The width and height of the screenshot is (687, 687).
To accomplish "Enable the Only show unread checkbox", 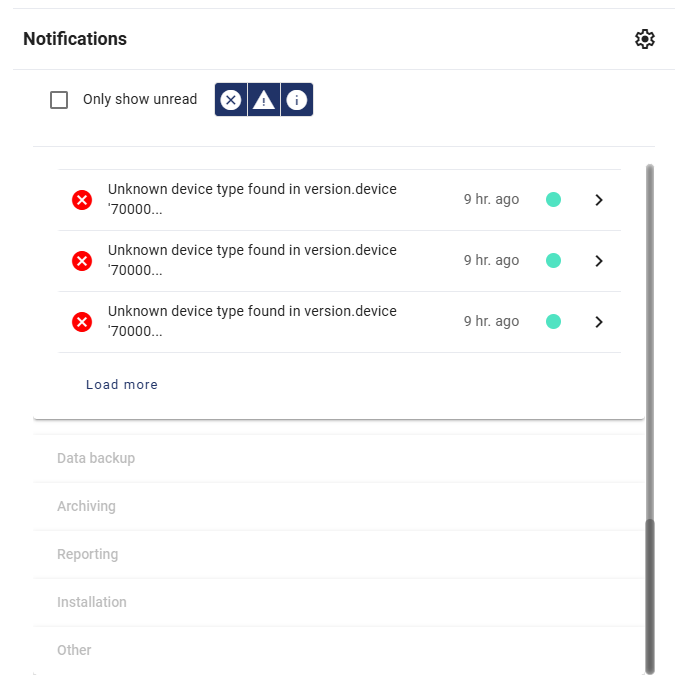I will coord(59,100).
